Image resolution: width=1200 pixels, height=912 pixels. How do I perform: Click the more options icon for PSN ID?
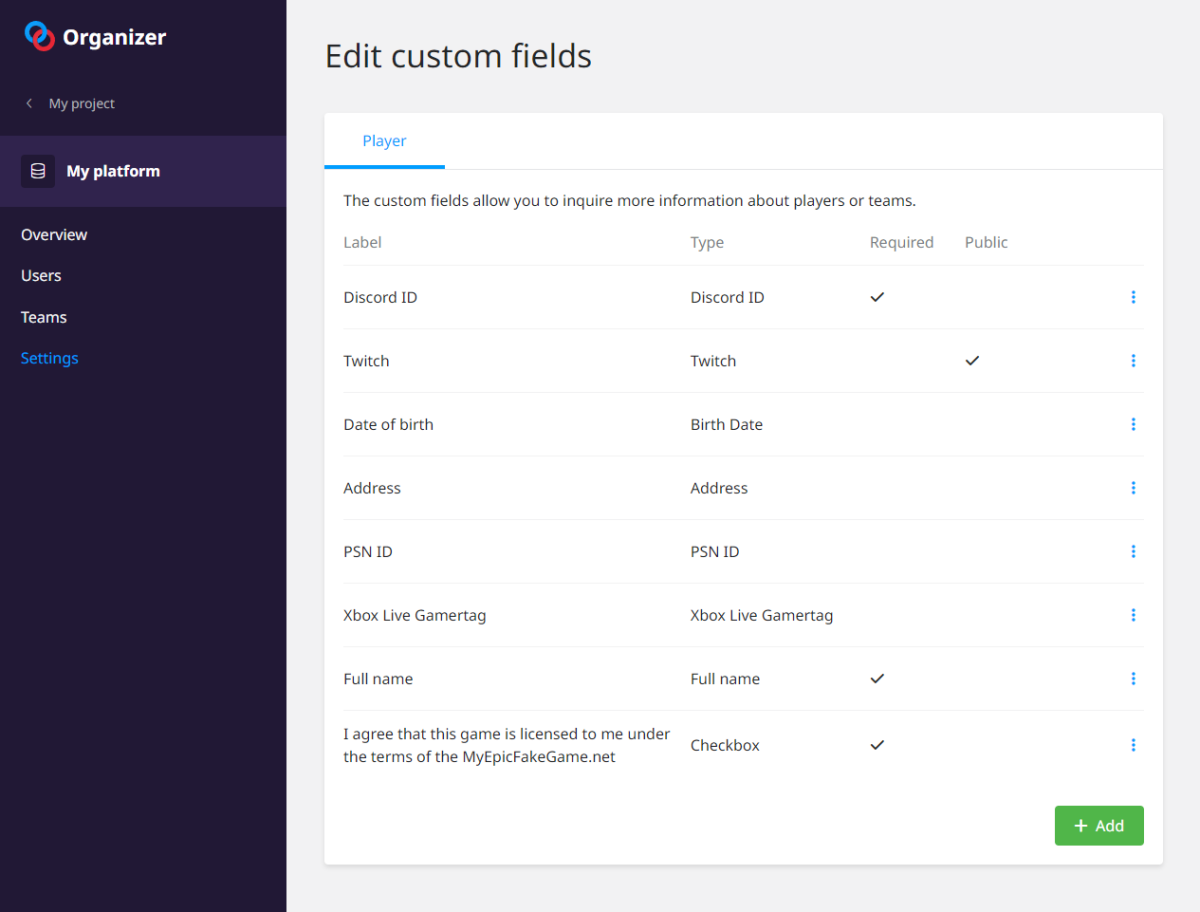pos(1133,551)
